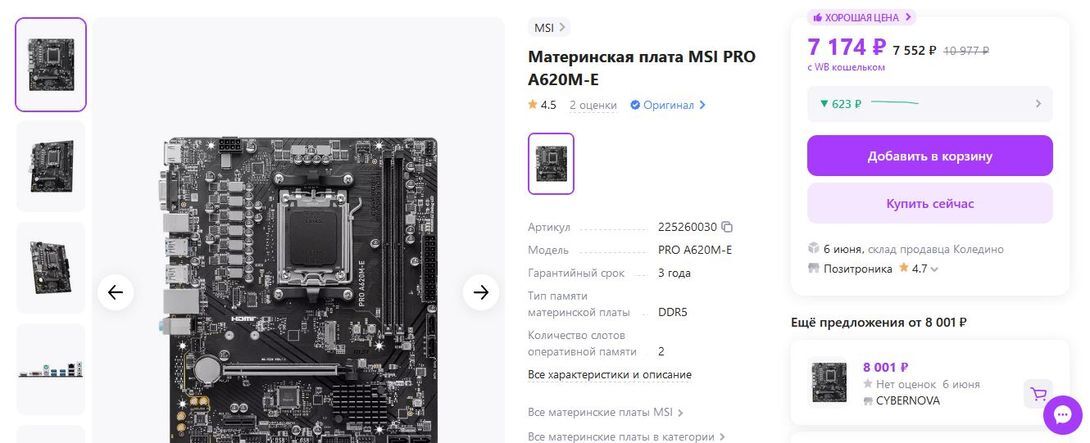
Task: Click Добавить в корзину button
Action: pyautogui.click(x=929, y=156)
